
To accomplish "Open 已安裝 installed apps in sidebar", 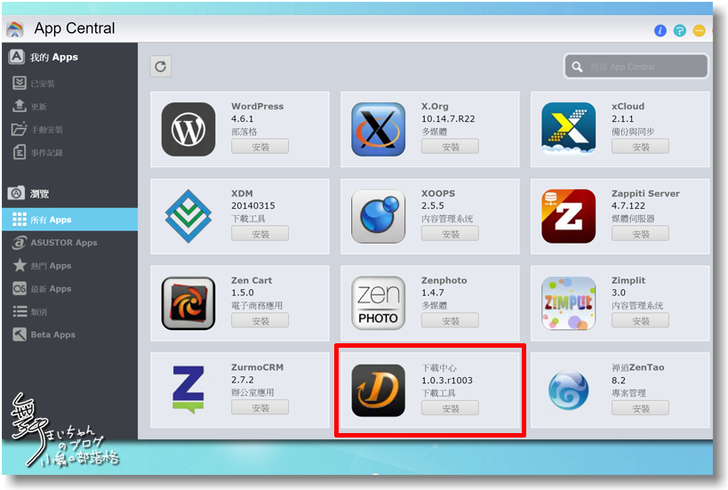I will (x=70, y=84).
